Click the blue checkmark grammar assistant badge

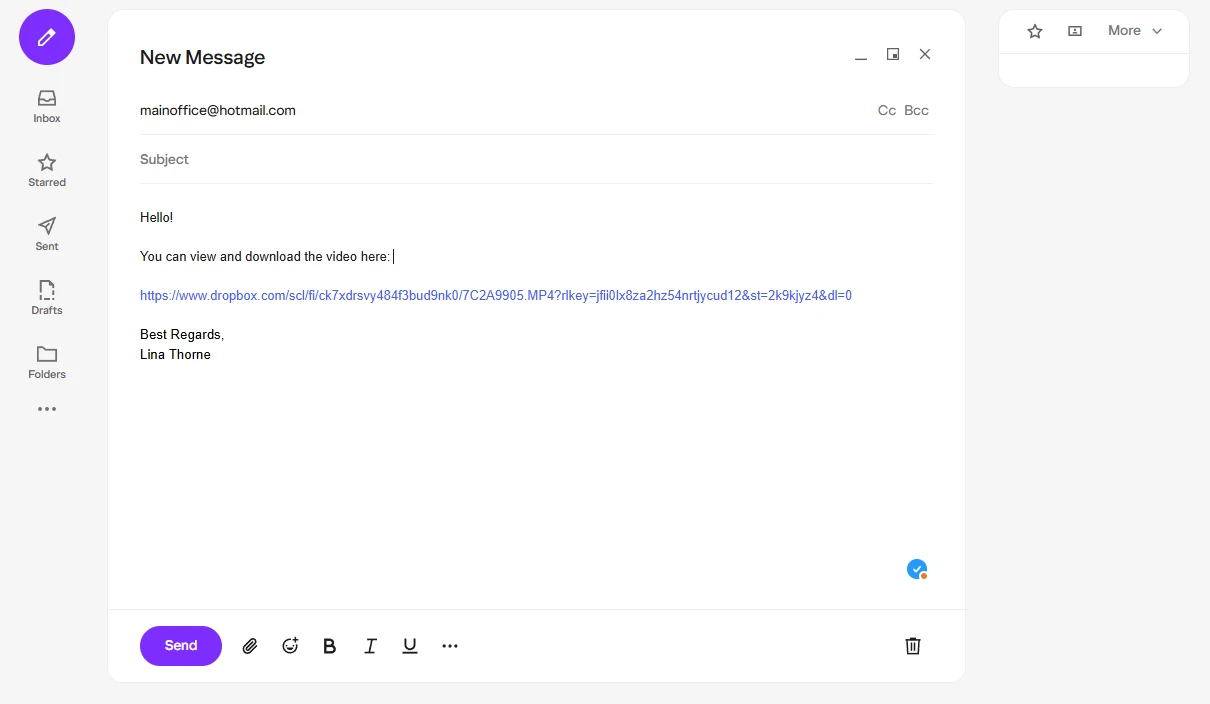pos(917,569)
